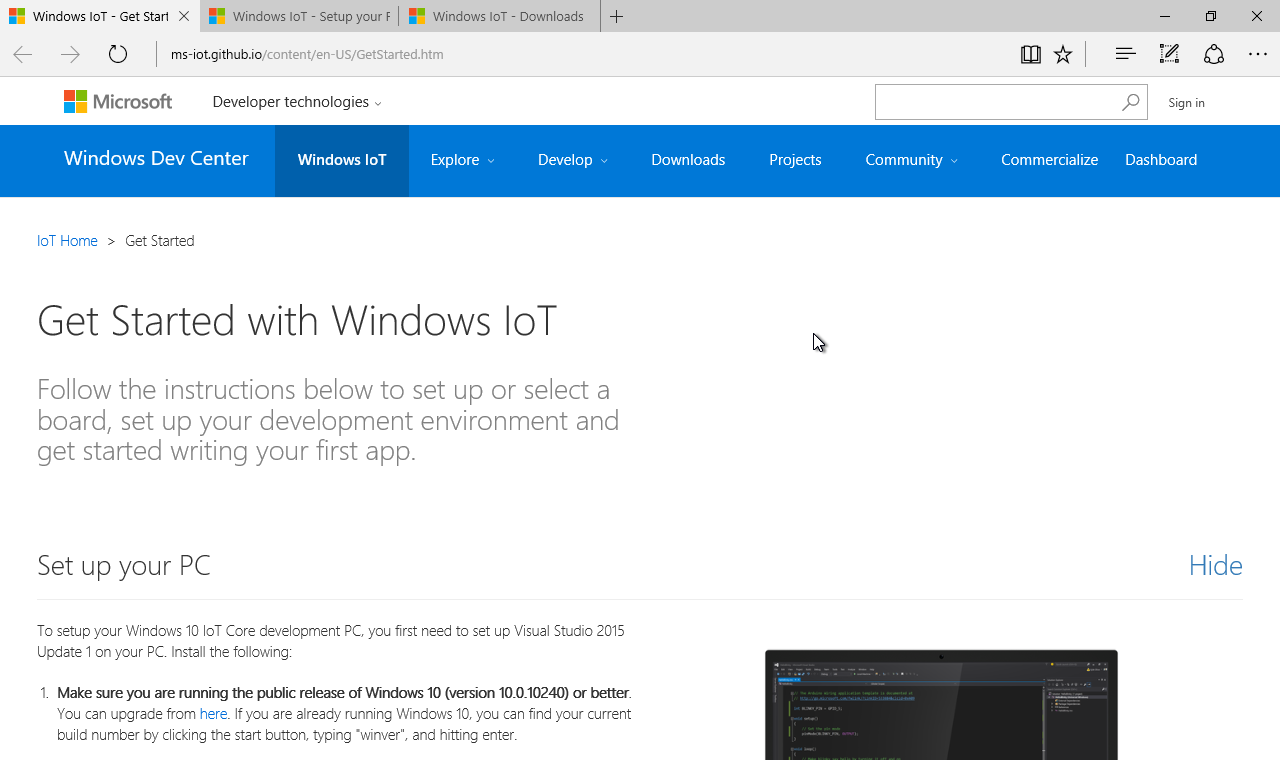Screen dimensions: 1280x760
Task: Open the Hub panel
Action: pyautogui.click(x=1125, y=54)
